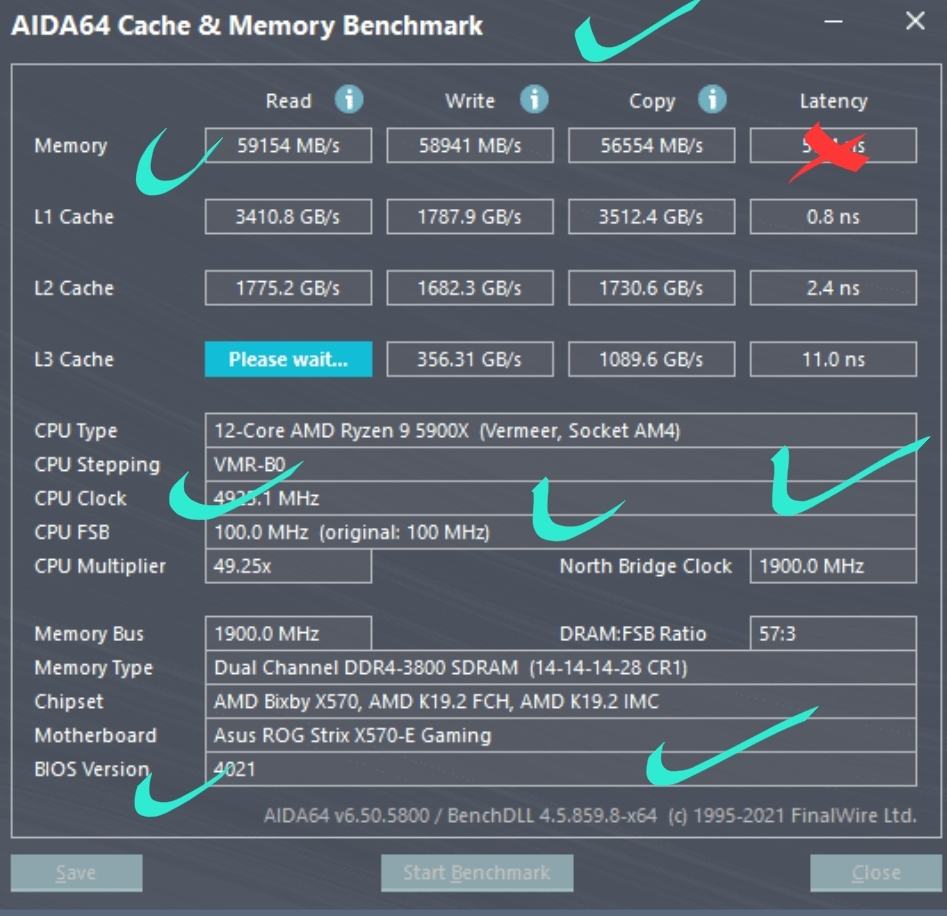Viewport: 947px width, 916px height.
Task: Click North Bridge Clock value 1900.0 MHz
Action: click(x=833, y=566)
